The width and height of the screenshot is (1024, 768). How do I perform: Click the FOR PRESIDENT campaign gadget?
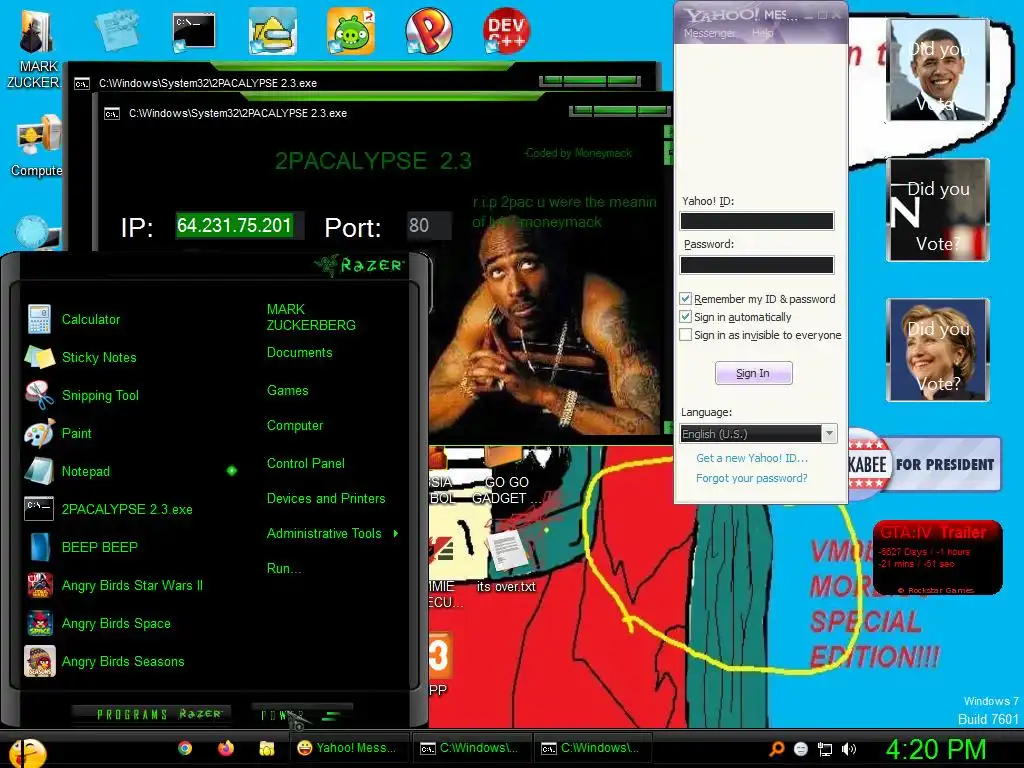coord(924,464)
